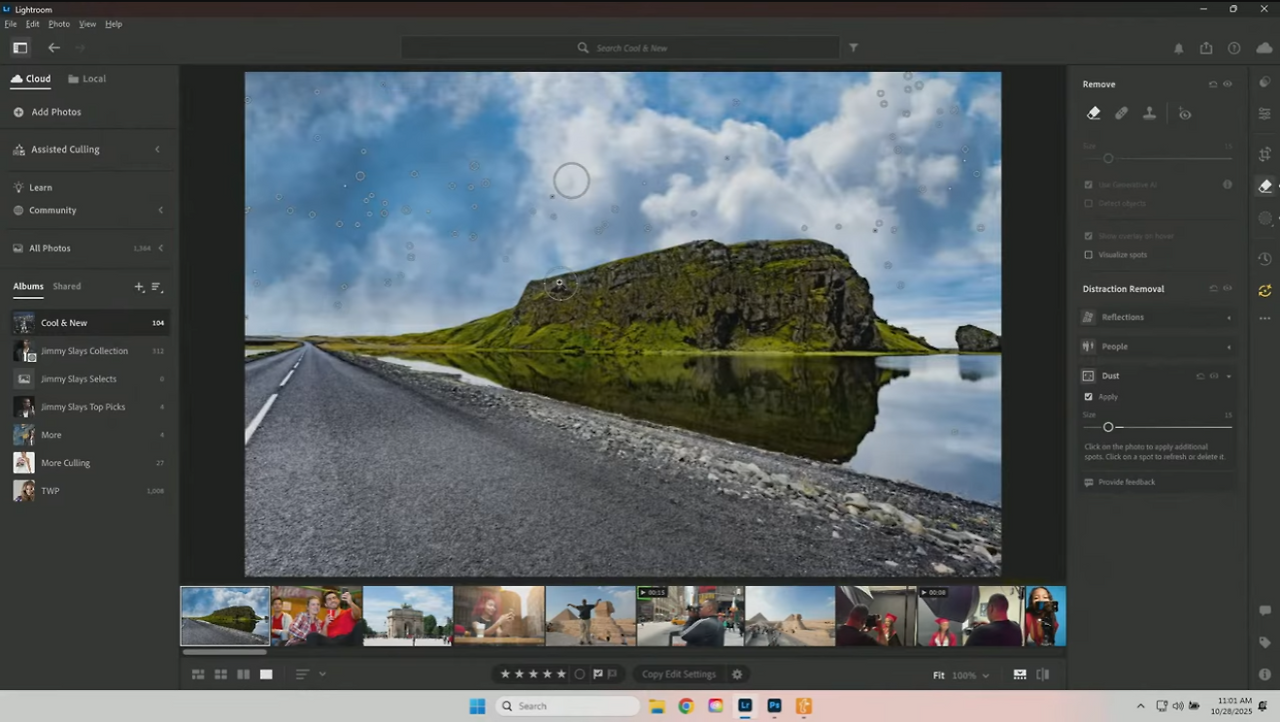Toggle Use Generative AI checkbox
Screen dimensions: 1280x722
click(1089, 185)
